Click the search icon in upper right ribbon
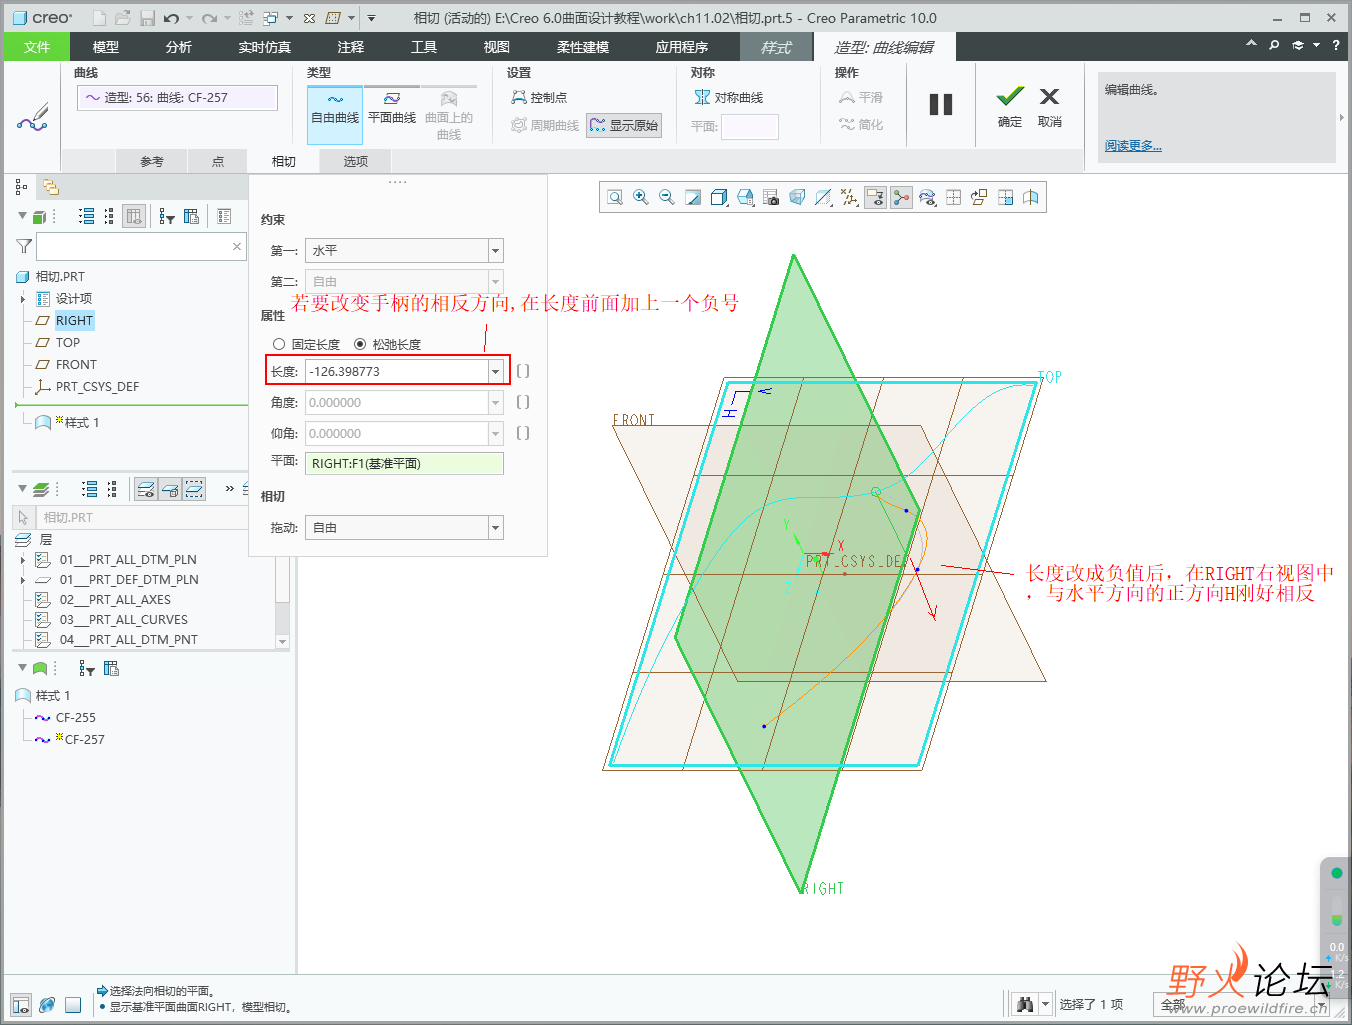Image resolution: width=1352 pixels, height=1025 pixels. tap(1274, 45)
